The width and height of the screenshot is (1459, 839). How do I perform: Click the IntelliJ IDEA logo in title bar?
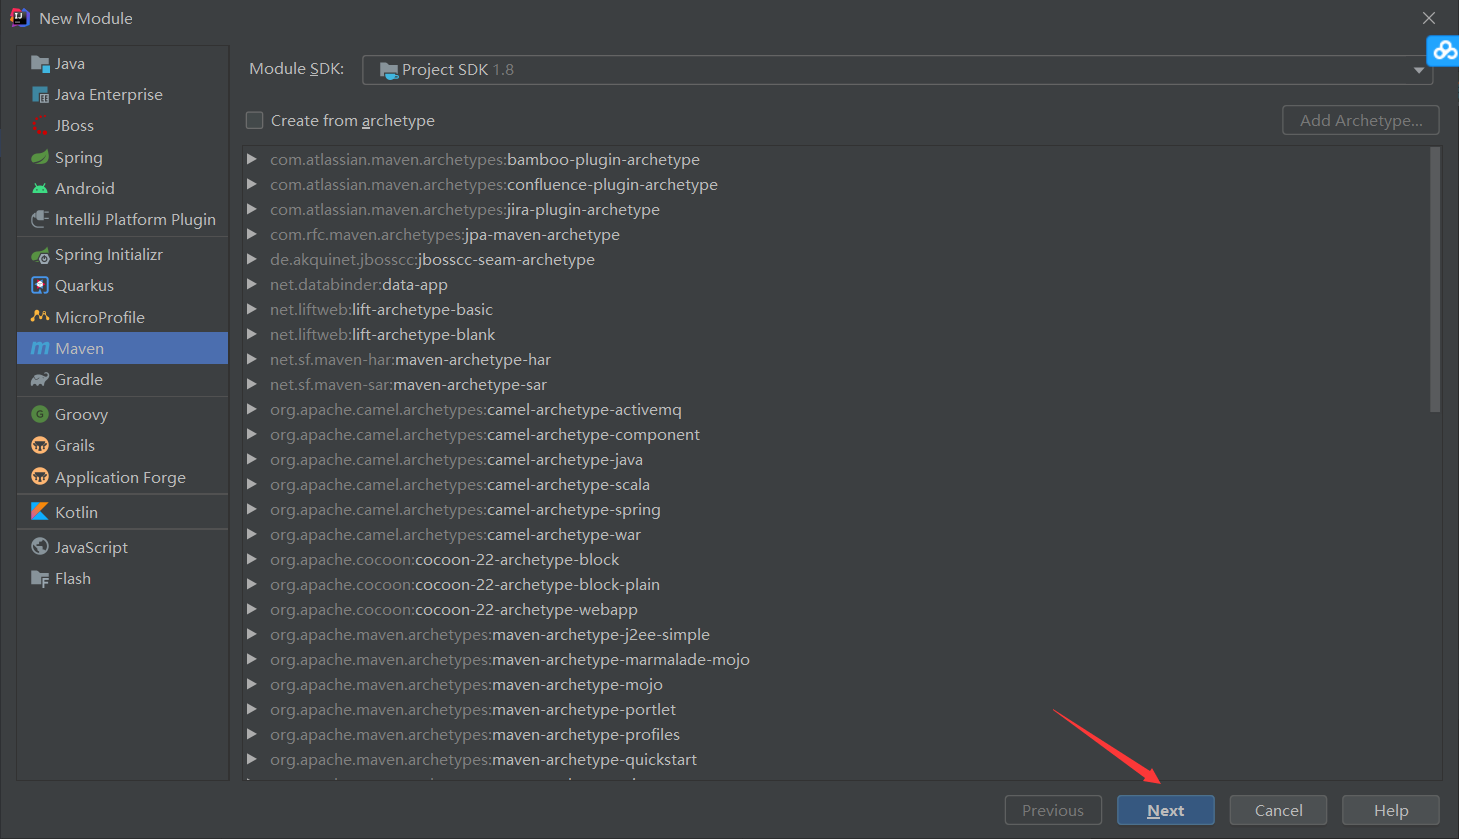[19, 18]
